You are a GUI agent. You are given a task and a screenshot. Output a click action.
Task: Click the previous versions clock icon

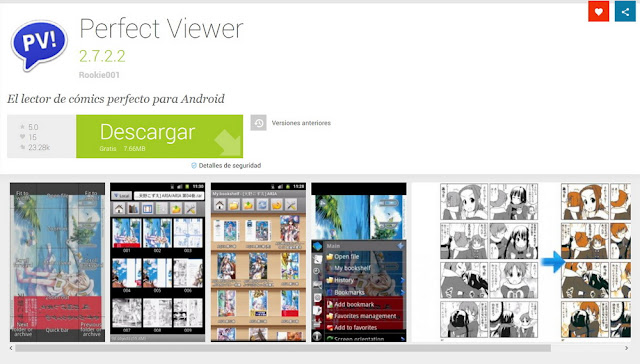click(258, 123)
